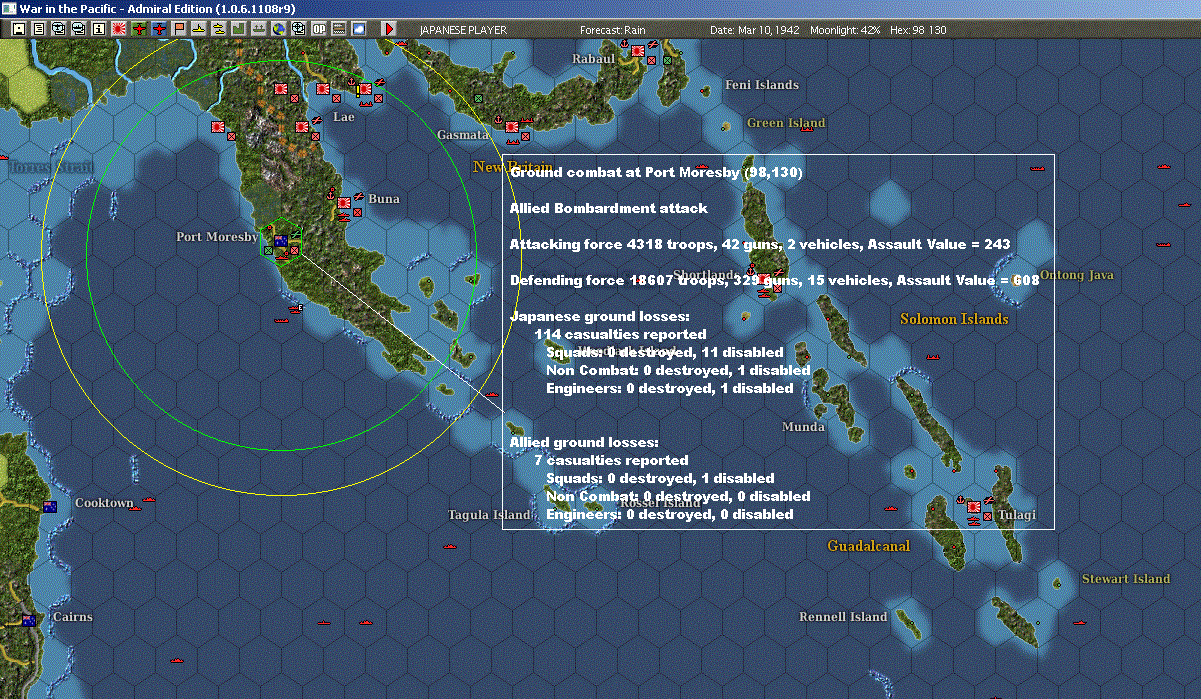Screen dimensions: 1201x699
Task: Click the two yellow ships toolbar icon
Action: (219, 29)
